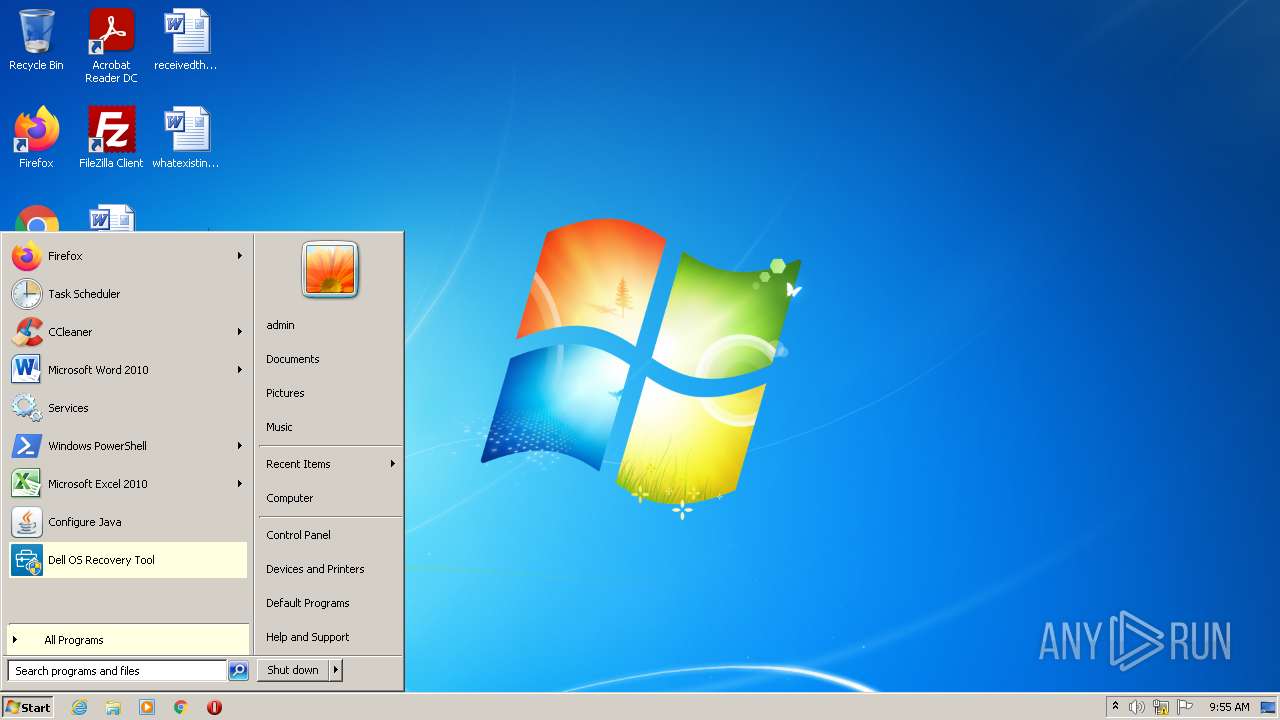Viewport: 1280px width, 720px height.
Task: Open the volume speaker tray icon
Action: 1137,707
